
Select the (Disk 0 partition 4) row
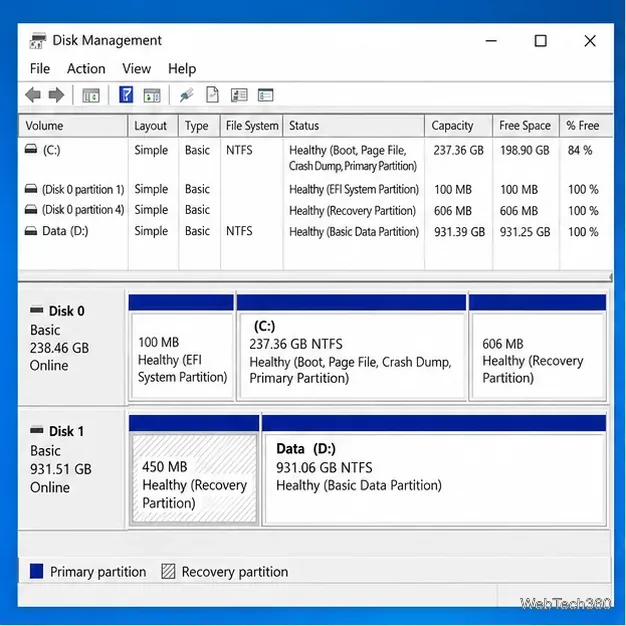pos(315,210)
